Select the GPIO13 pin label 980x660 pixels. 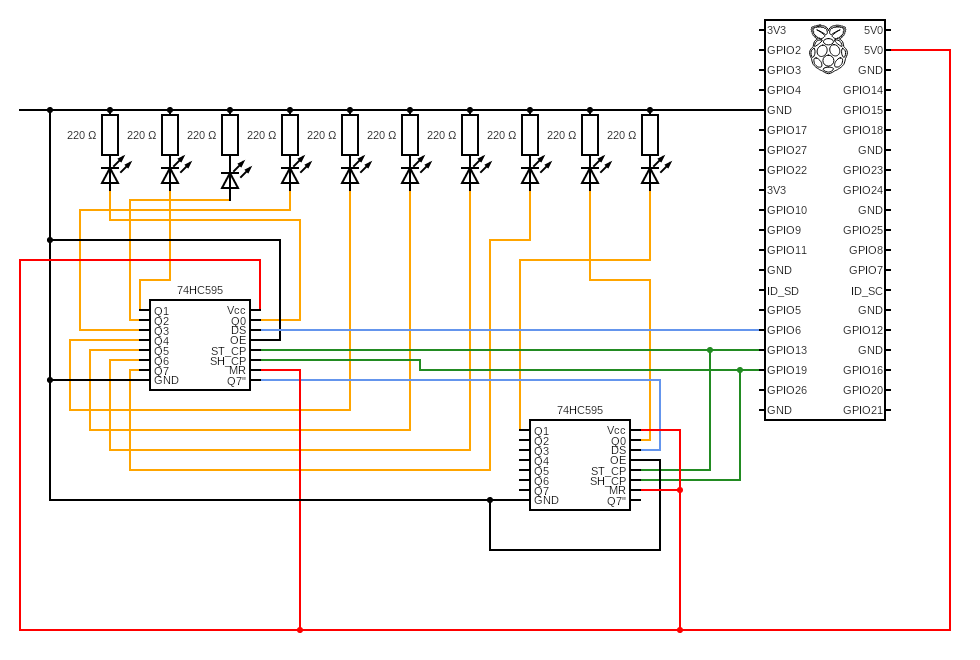[787, 350]
